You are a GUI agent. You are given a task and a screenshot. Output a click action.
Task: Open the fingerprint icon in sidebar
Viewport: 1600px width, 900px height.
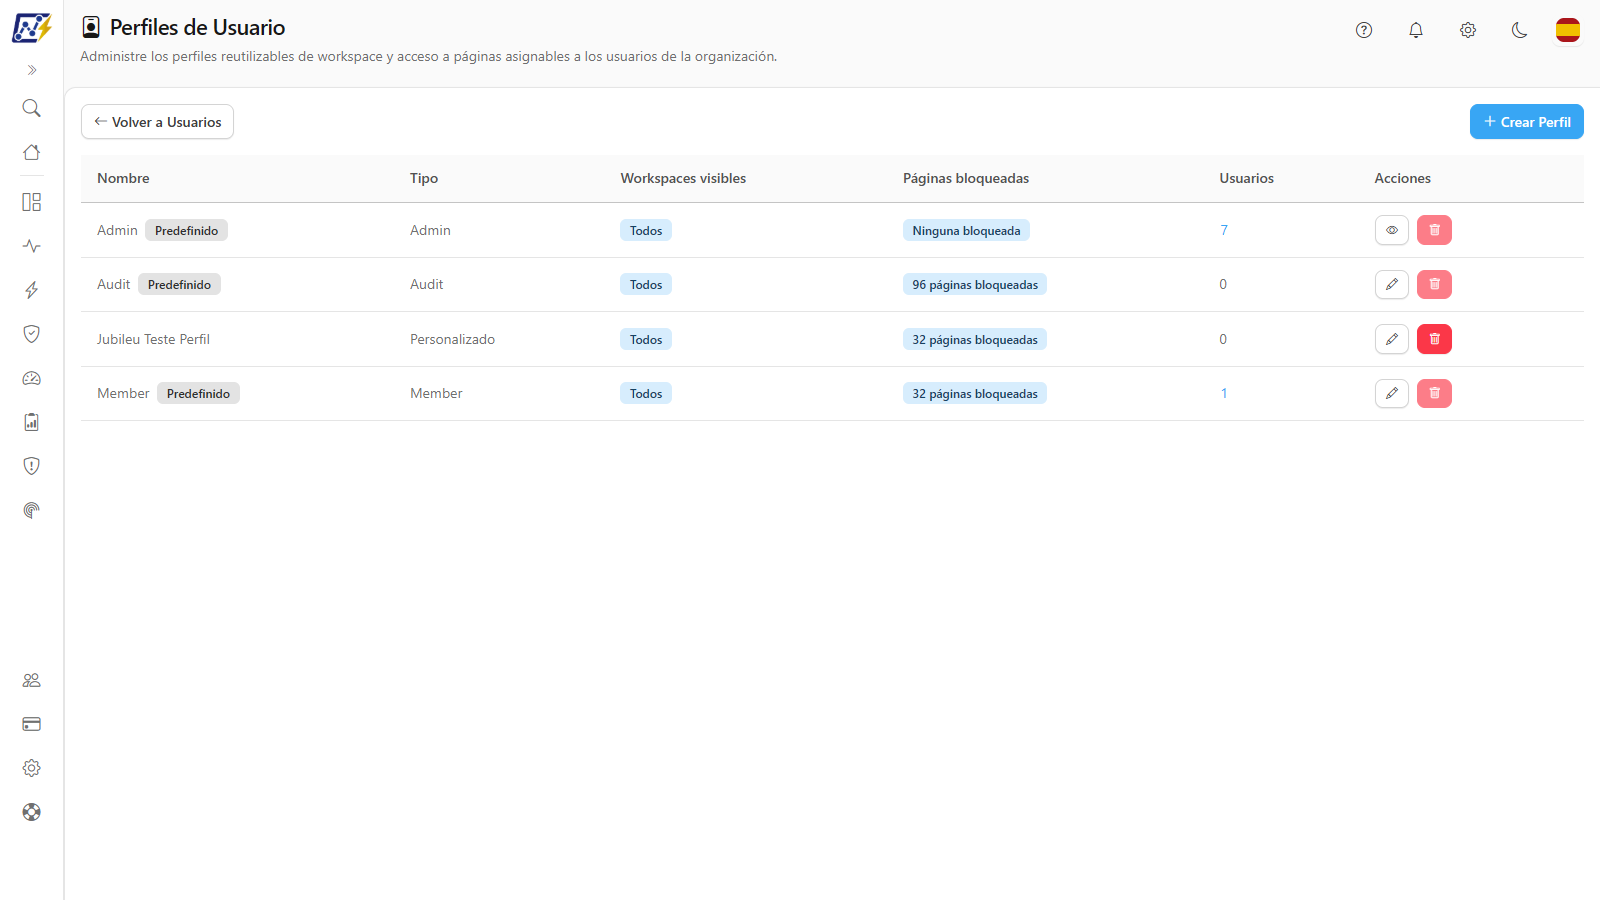(31, 510)
